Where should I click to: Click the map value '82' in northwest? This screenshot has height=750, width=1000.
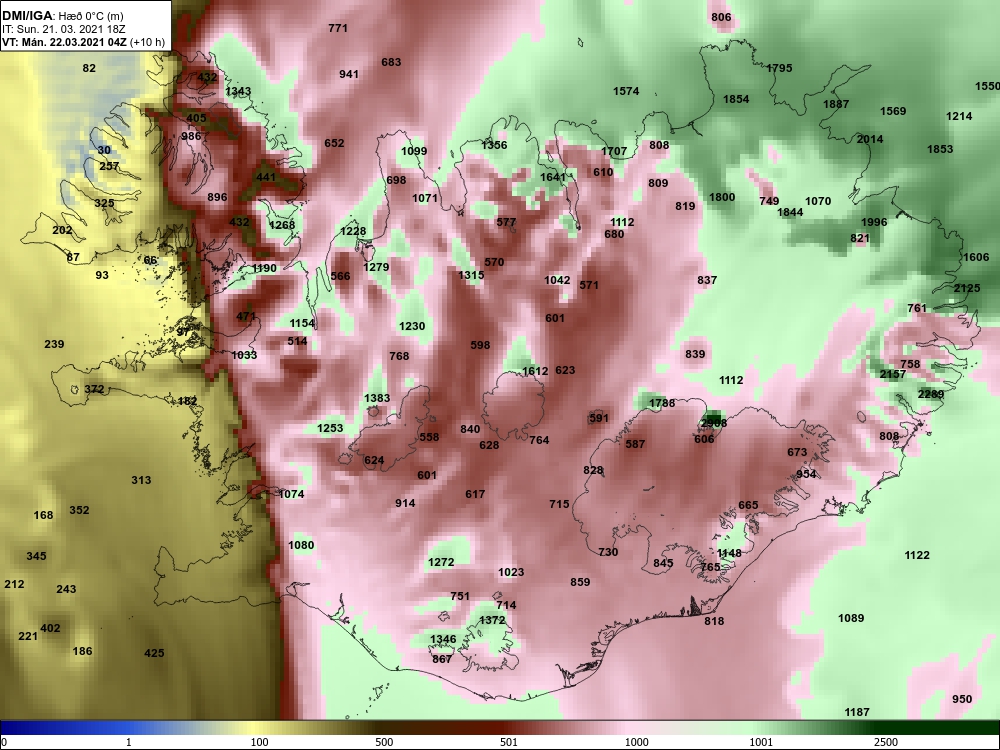click(89, 68)
